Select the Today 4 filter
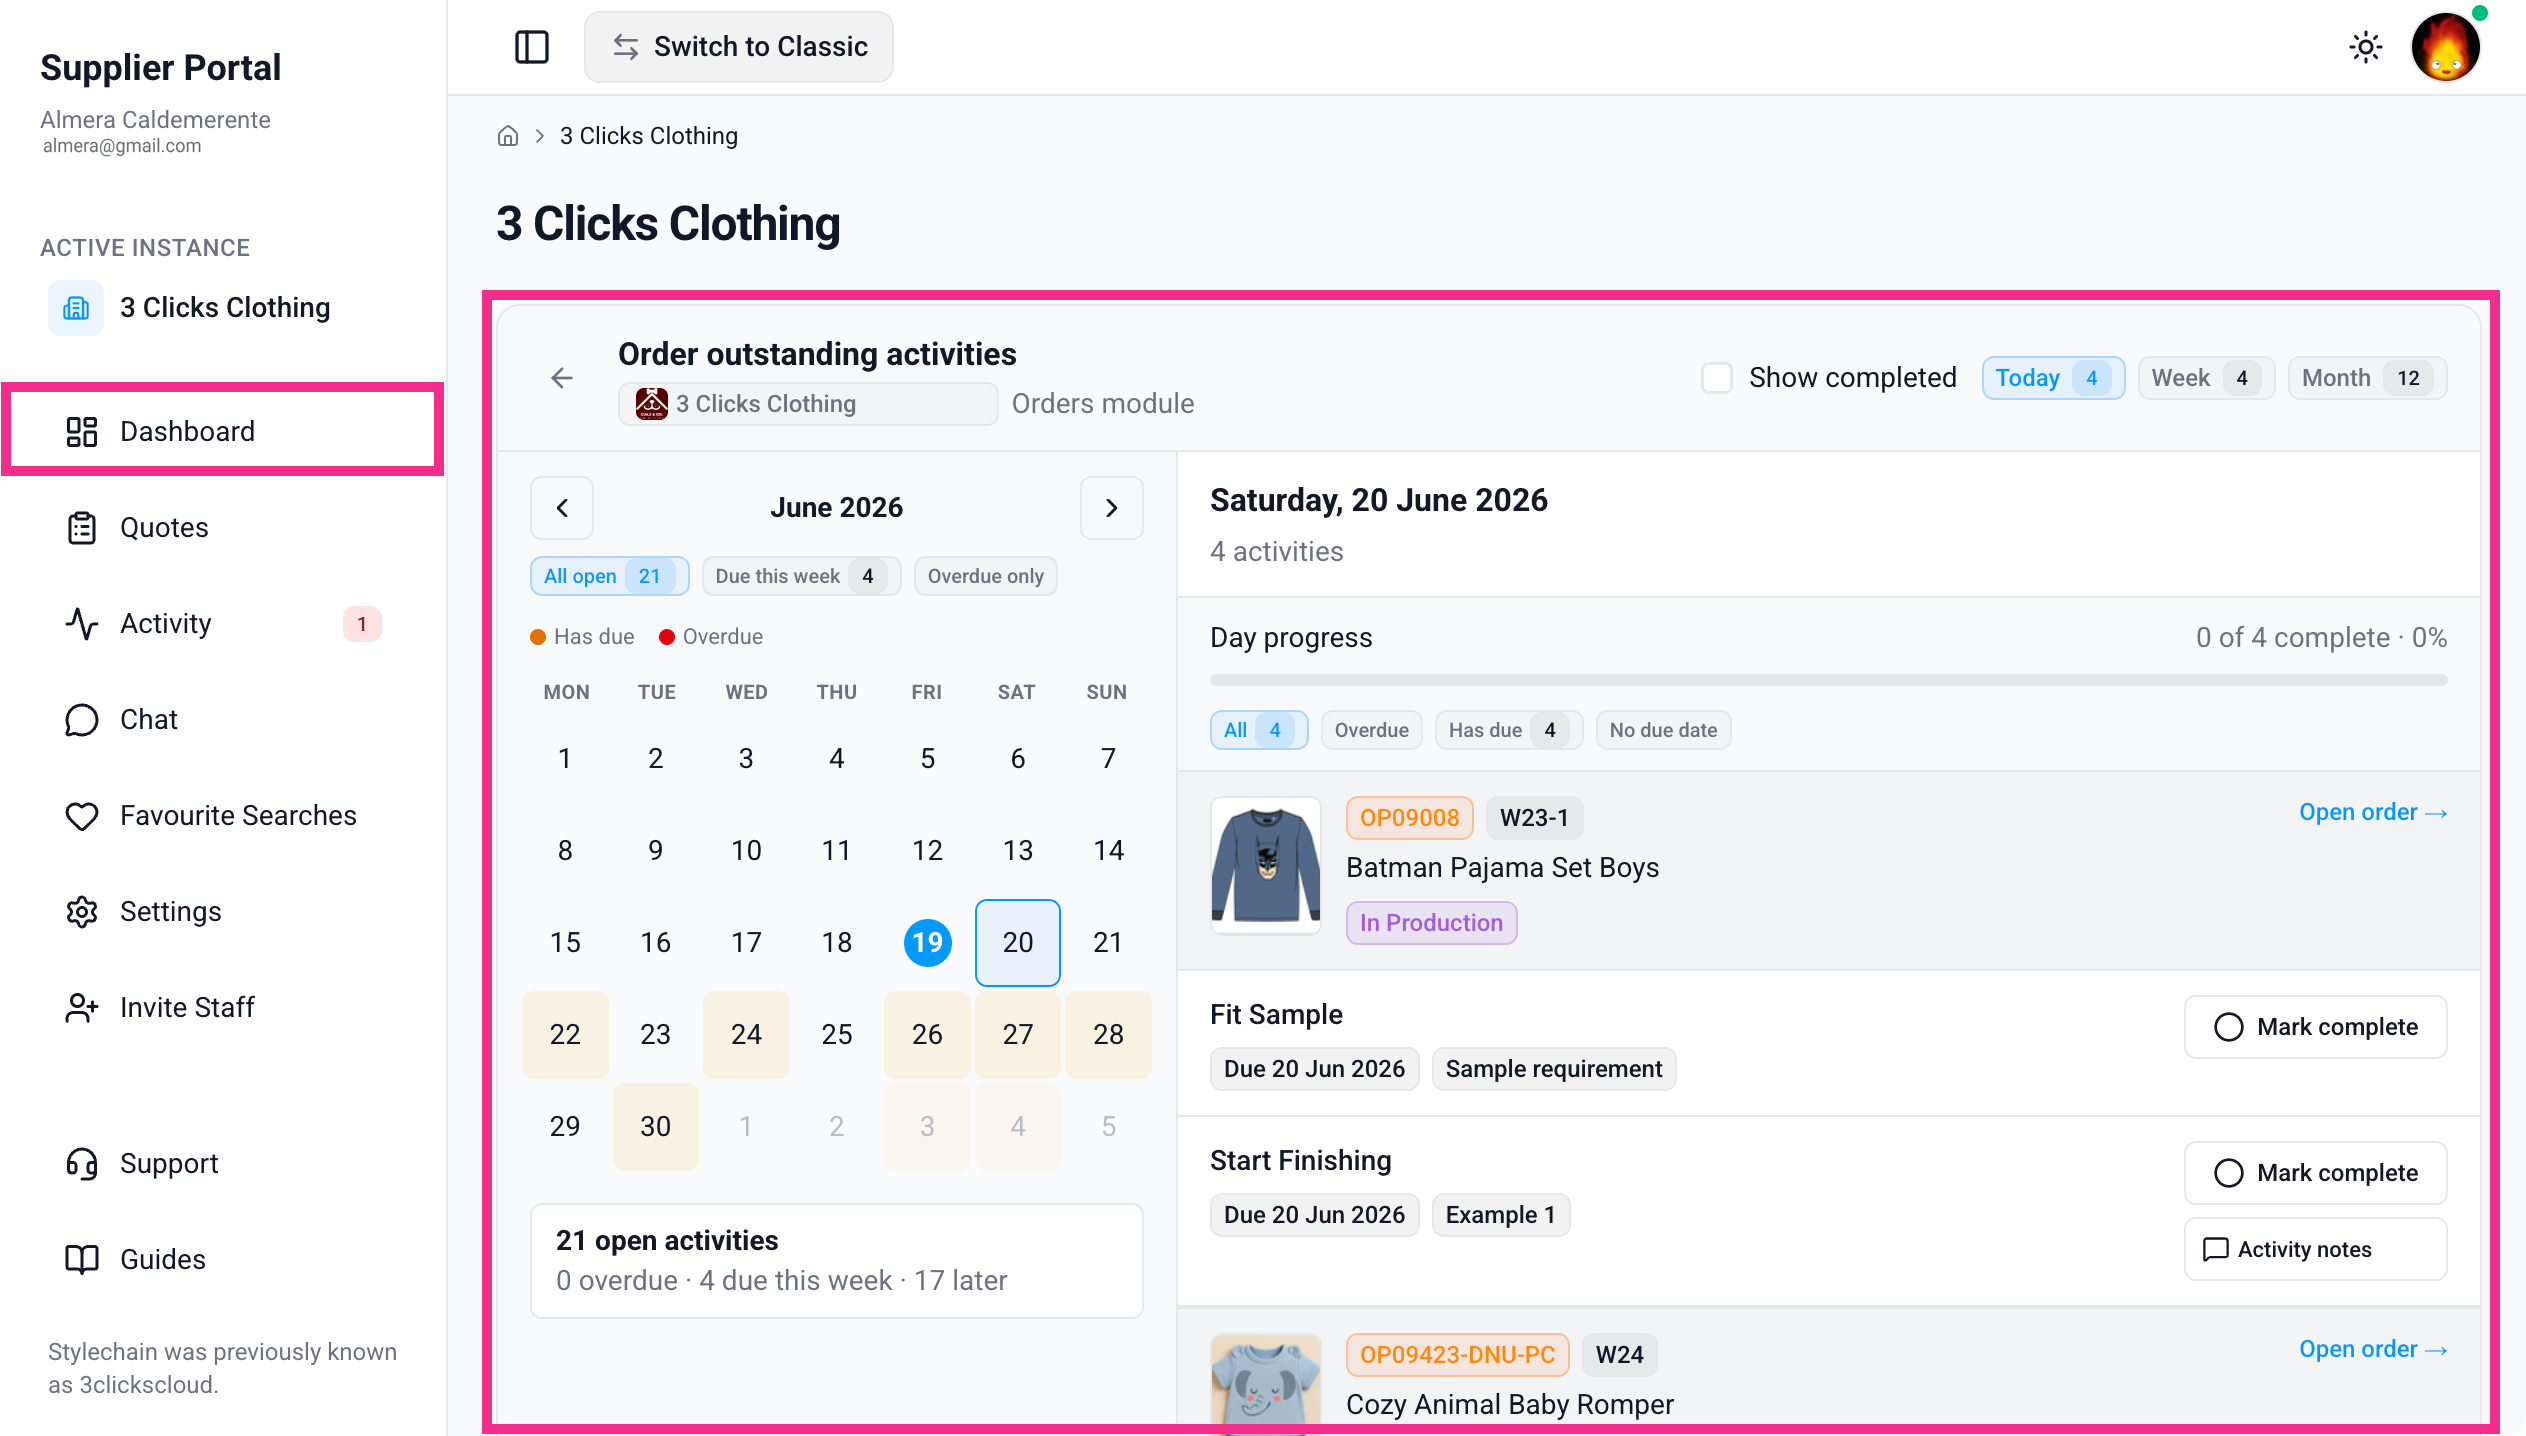 click(2053, 378)
